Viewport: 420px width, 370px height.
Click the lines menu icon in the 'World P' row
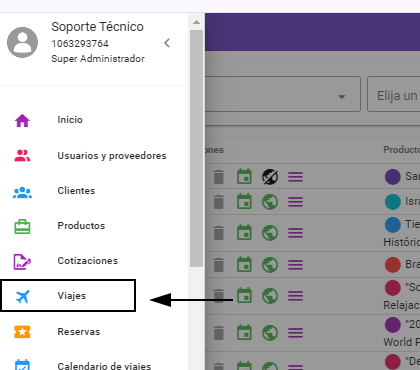(295, 333)
